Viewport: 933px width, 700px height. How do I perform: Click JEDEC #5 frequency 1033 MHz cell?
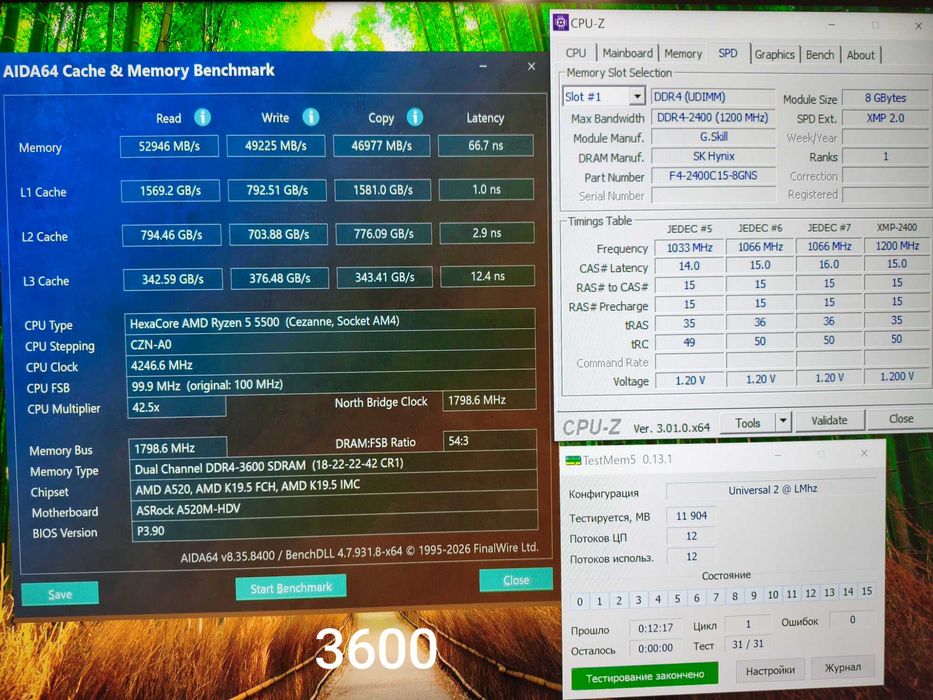tap(689, 247)
